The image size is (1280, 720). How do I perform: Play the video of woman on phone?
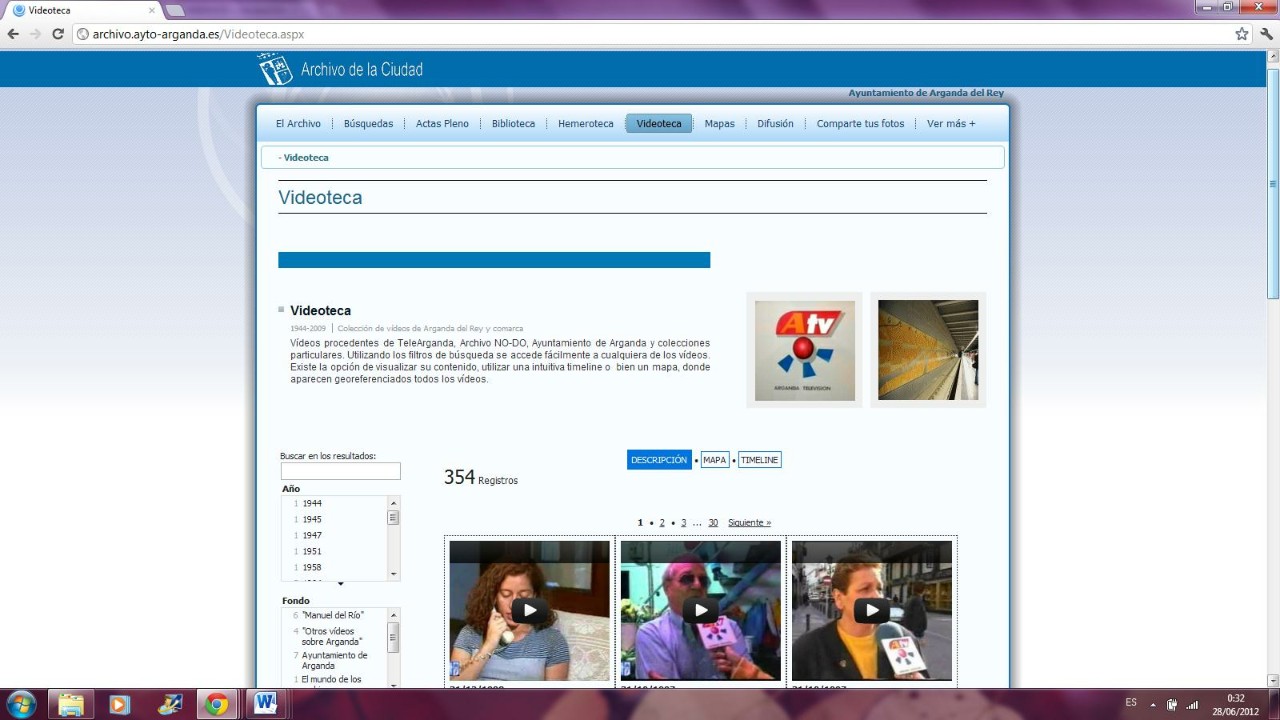[x=529, y=610]
